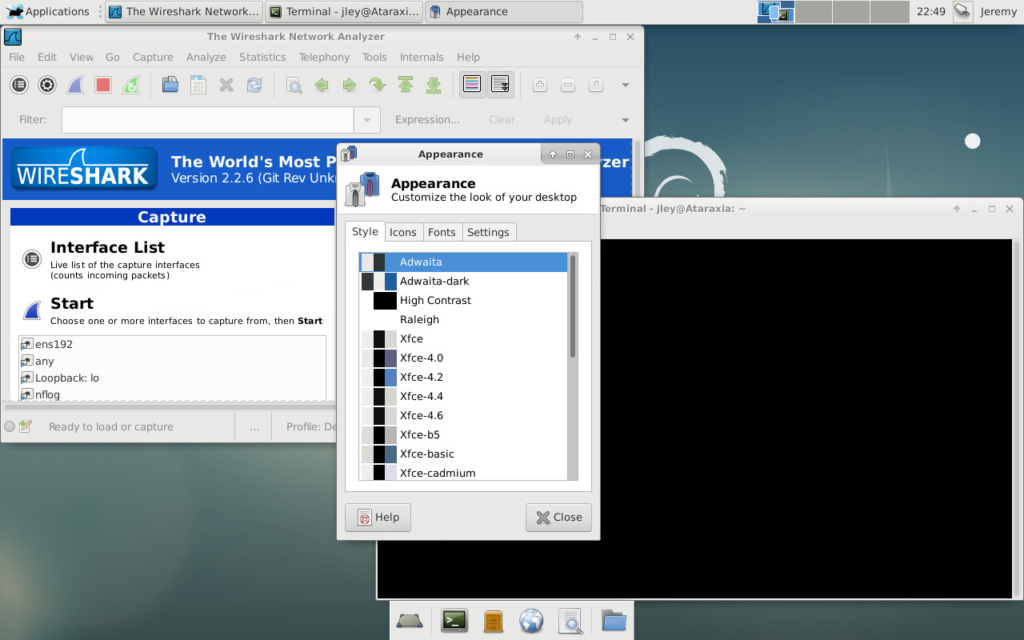Click expert info status circle icon
The width and height of the screenshot is (1024, 640).
[x=9, y=426]
